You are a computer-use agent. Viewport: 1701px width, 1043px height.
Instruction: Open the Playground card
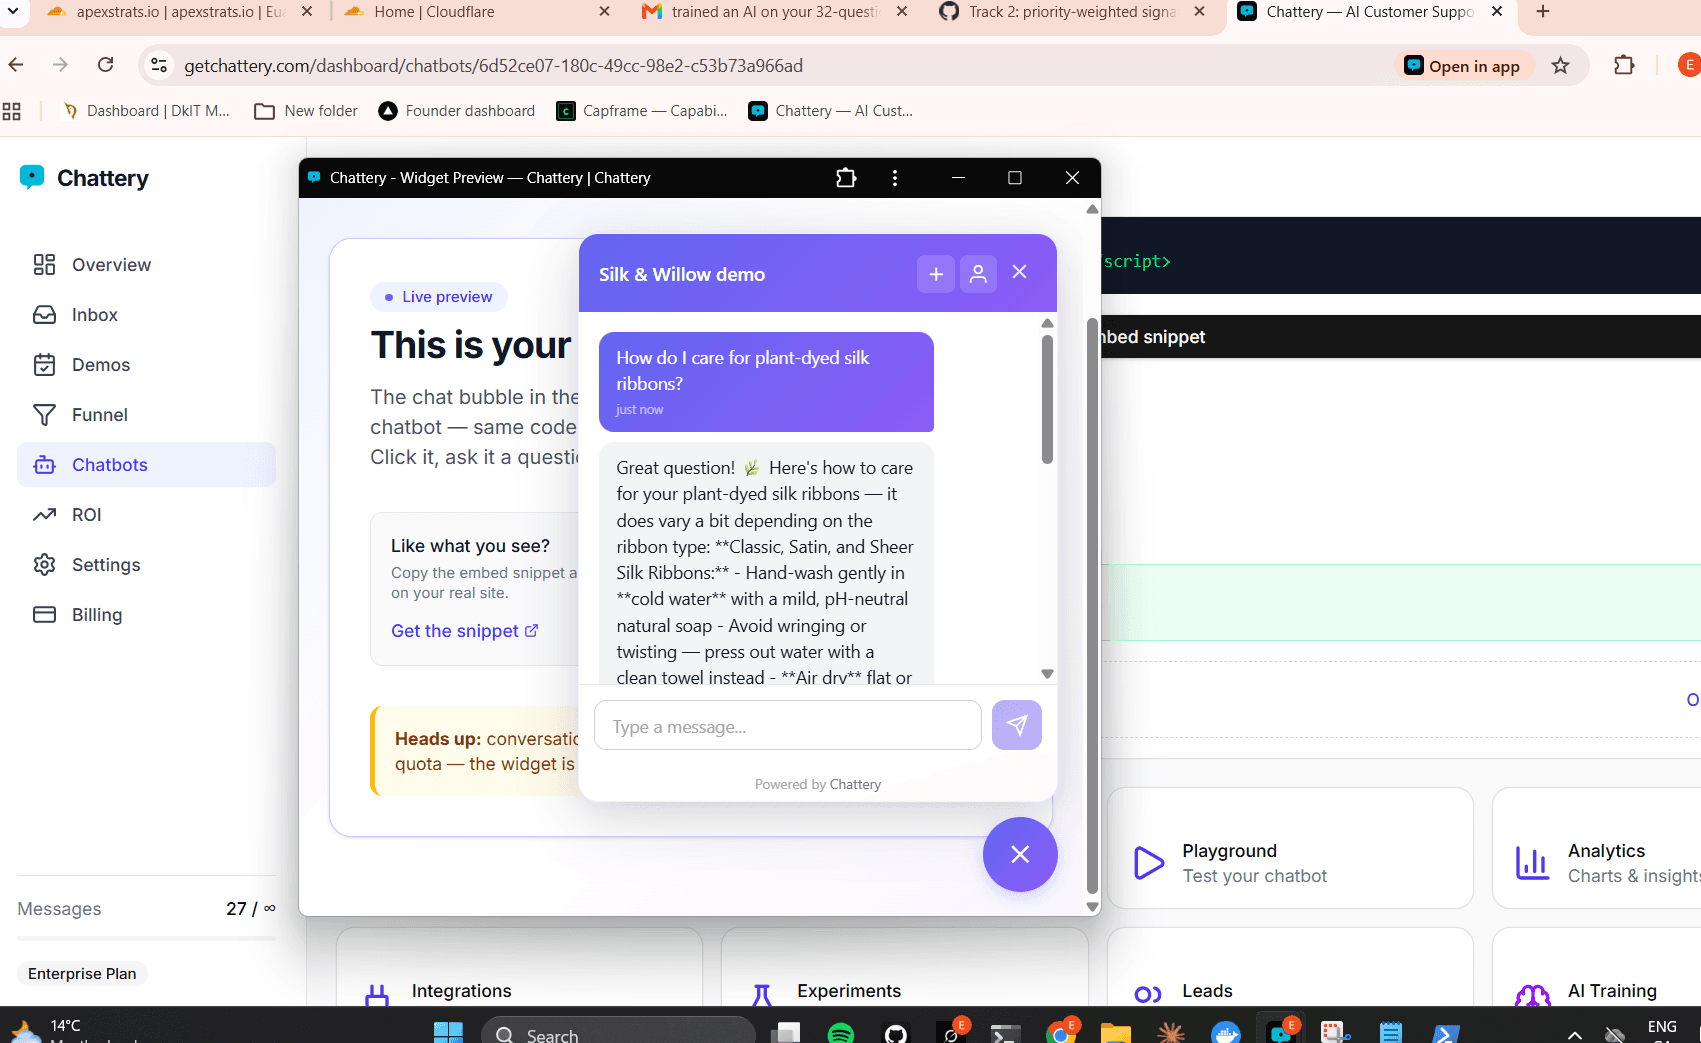pyautogui.click(x=1290, y=848)
